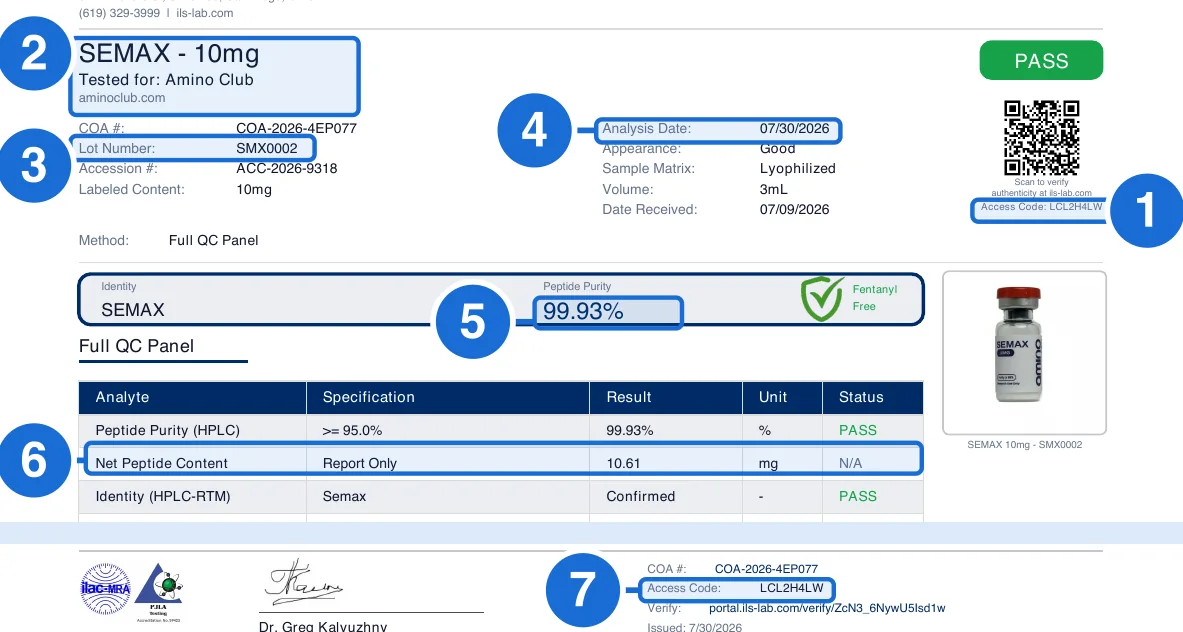Select accession number ACC-2026-9318

coord(287,169)
